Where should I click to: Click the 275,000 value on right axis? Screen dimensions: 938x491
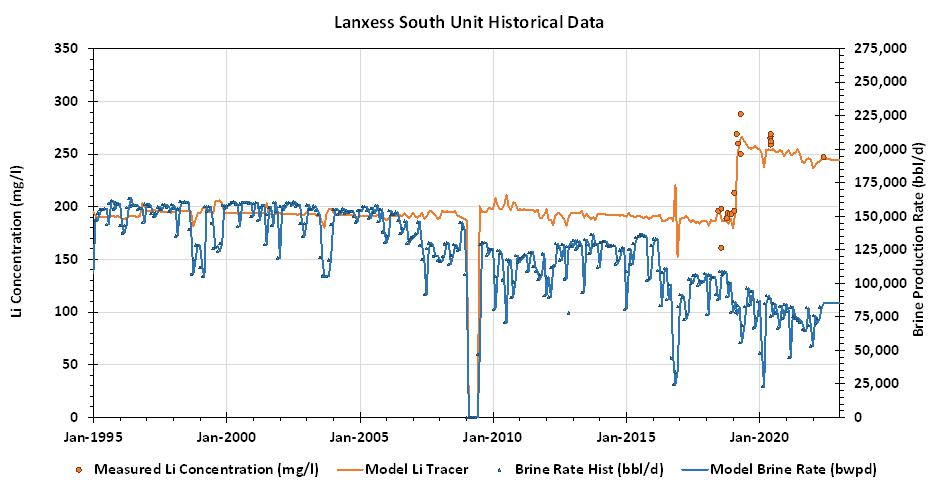coord(877,48)
